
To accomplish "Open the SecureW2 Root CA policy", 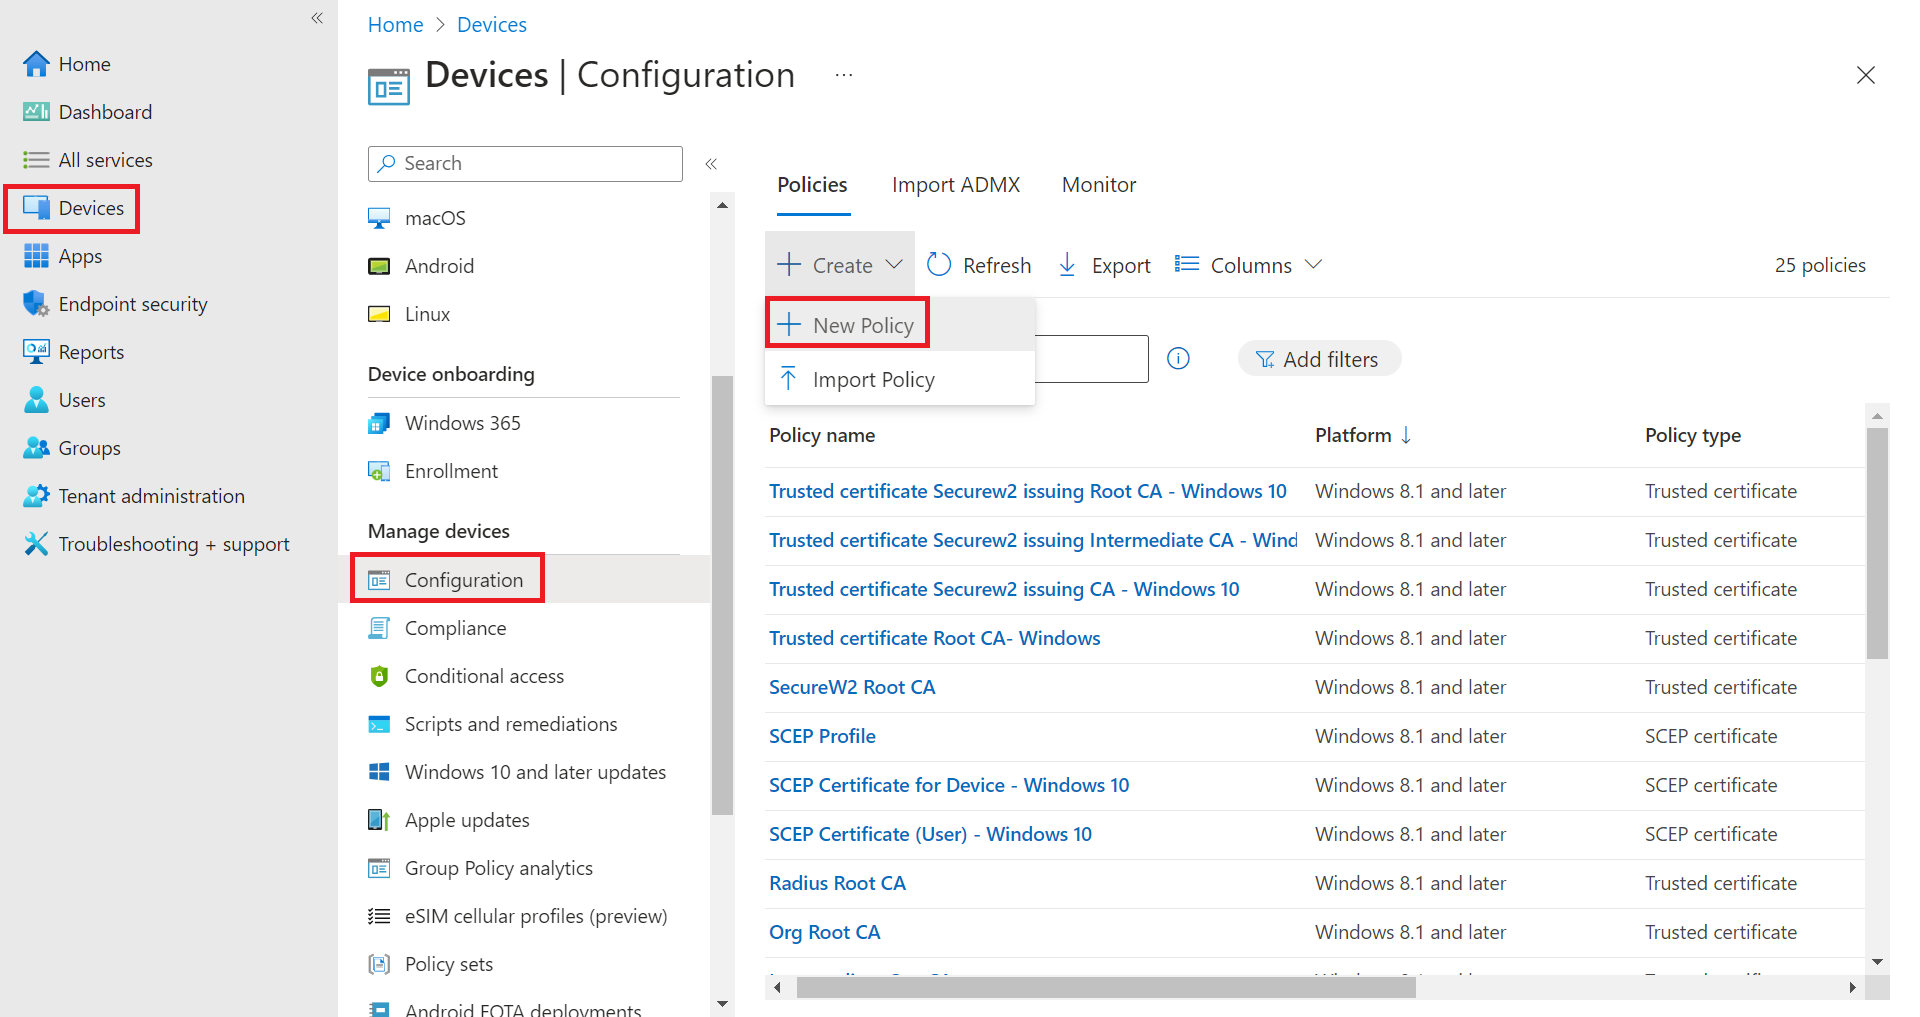I will [852, 687].
